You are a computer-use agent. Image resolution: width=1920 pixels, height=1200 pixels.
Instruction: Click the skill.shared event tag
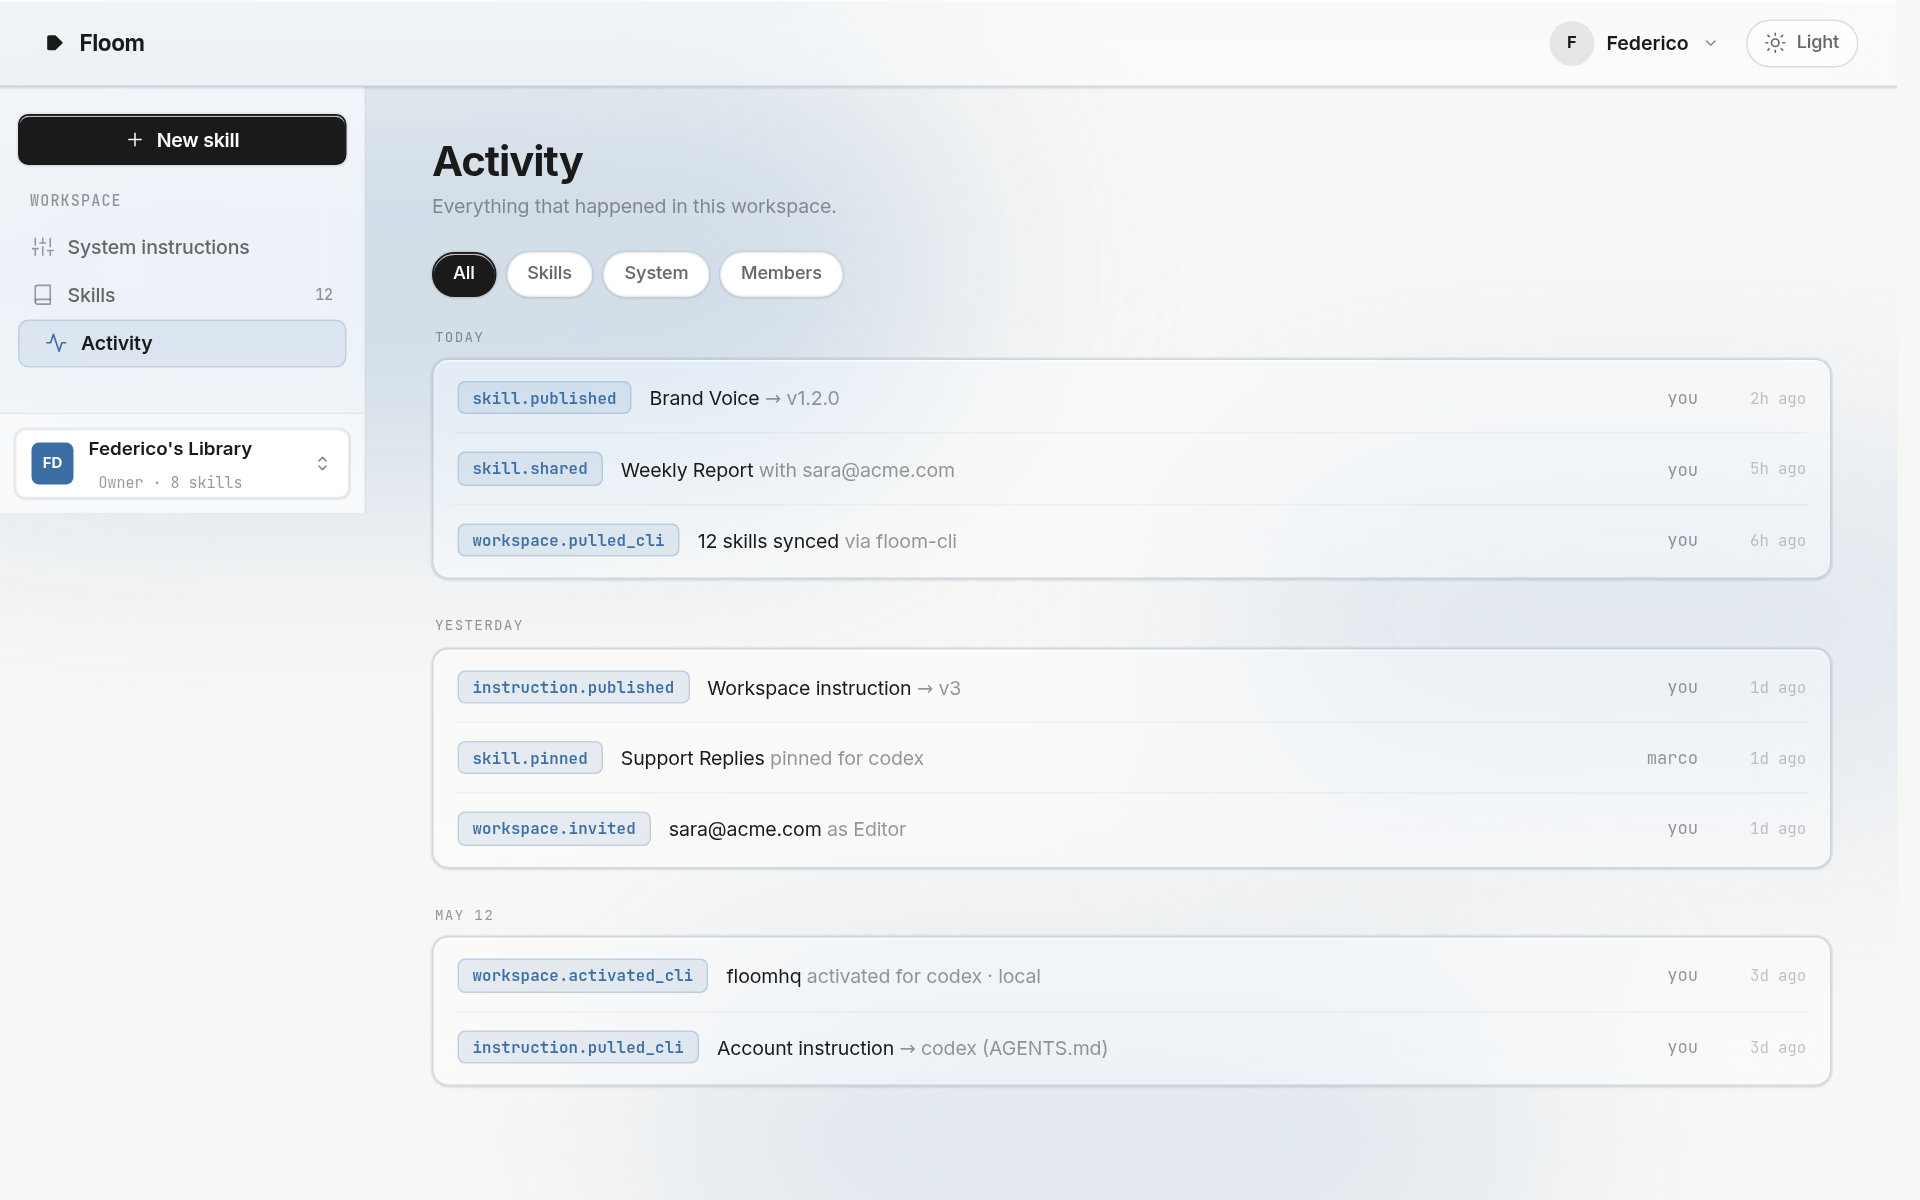pyautogui.click(x=530, y=469)
